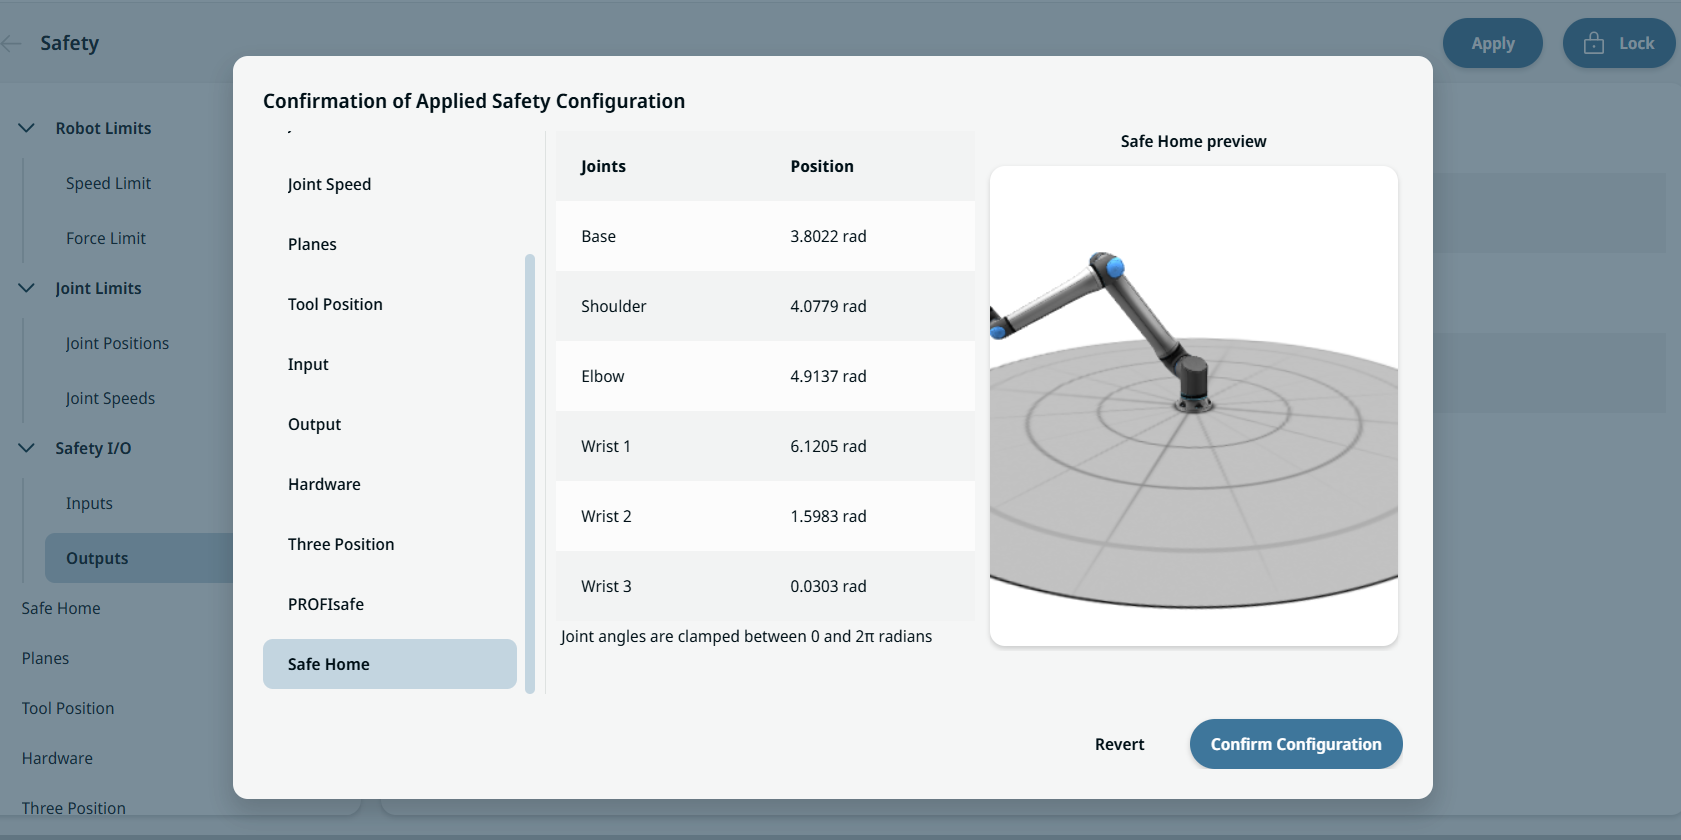Open Speed Limit in the sidebar
This screenshot has height=840, width=1681.
tap(108, 183)
